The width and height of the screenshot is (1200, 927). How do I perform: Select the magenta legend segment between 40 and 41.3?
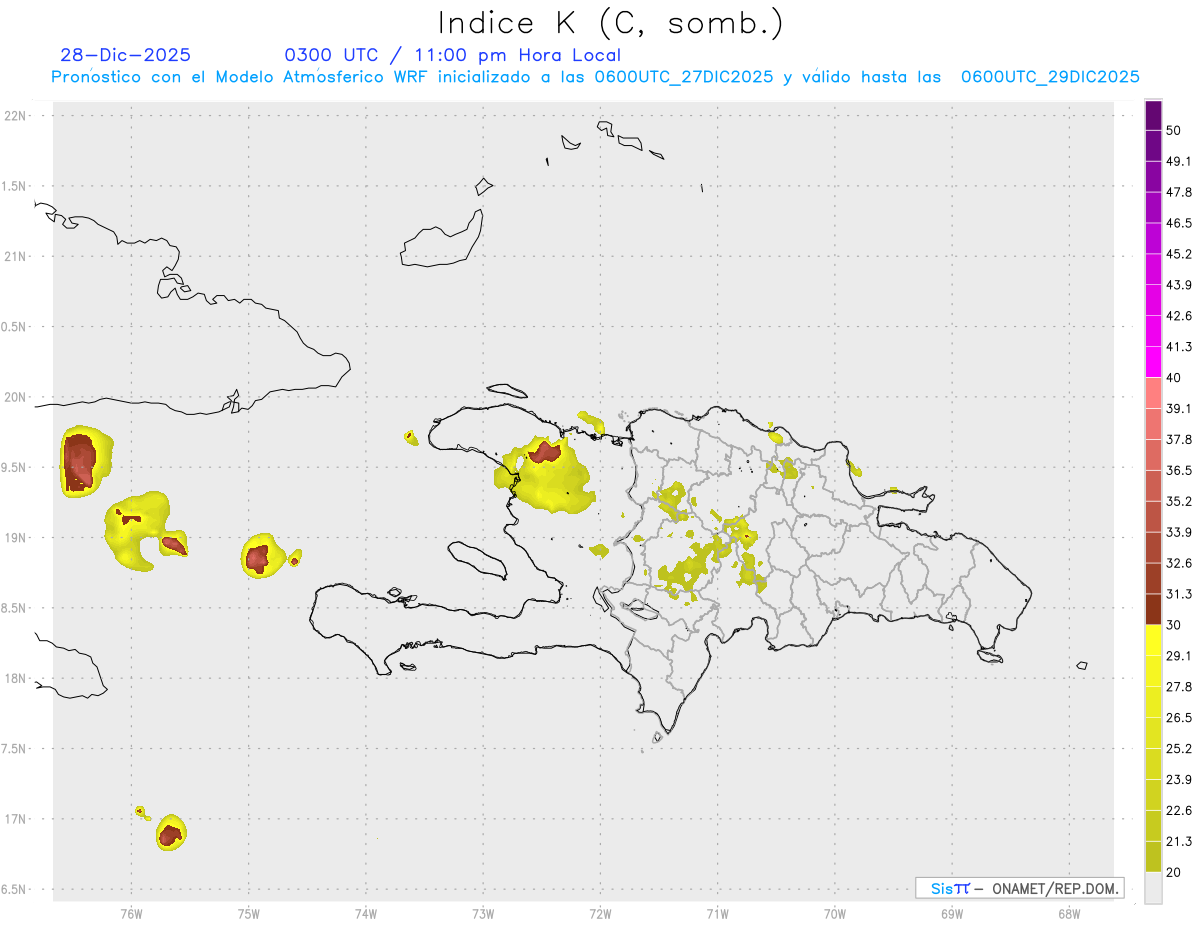pyautogui.click(x=1154, y=362)
